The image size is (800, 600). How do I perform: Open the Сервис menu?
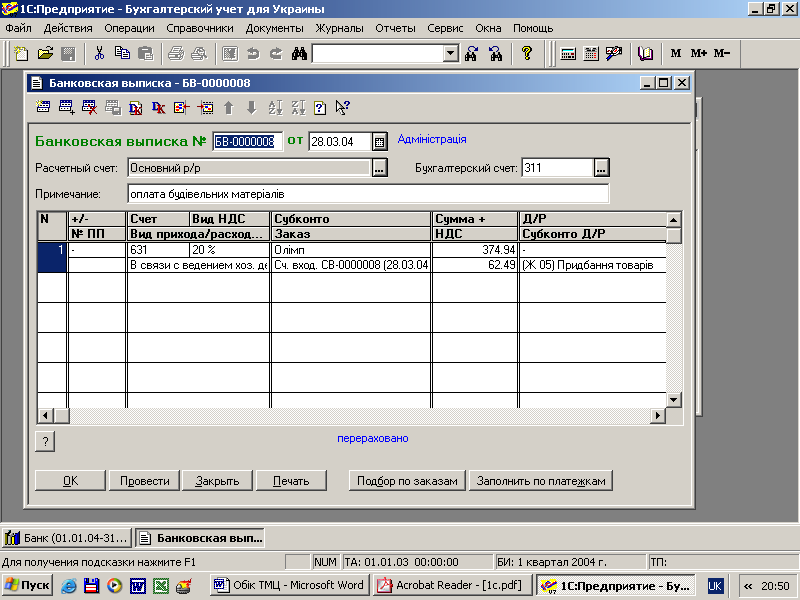[445, 28]
